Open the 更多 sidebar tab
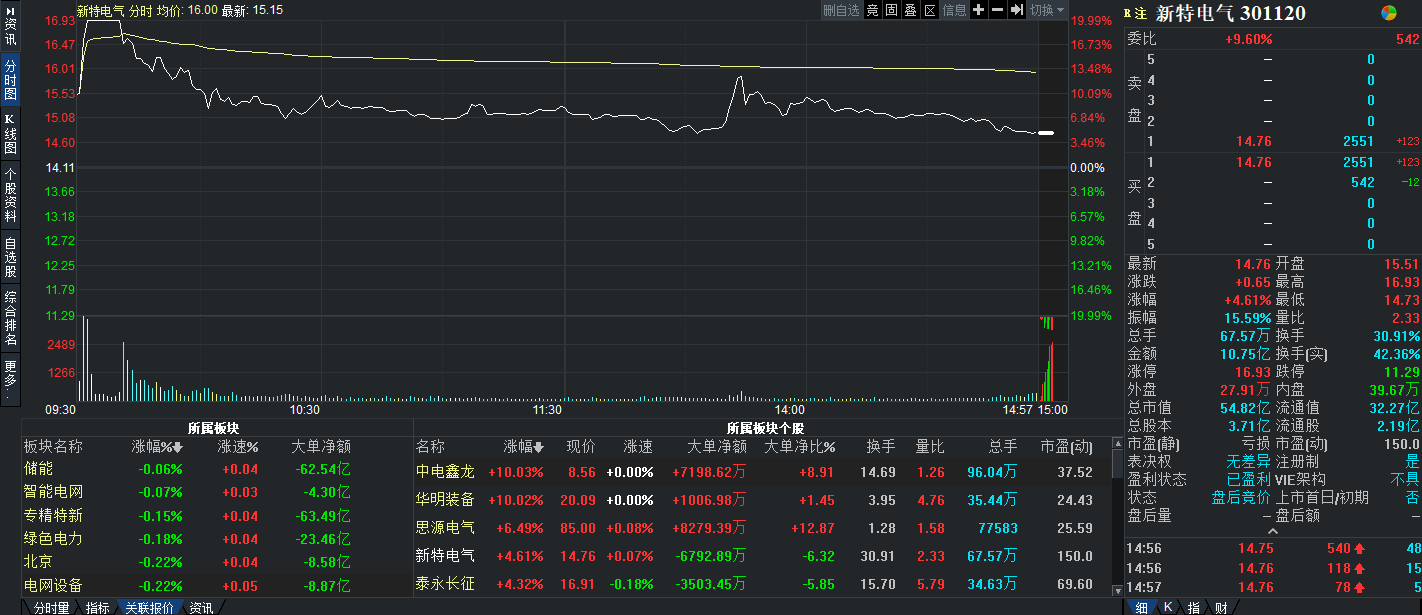Image resolution: width=1422 pixels, height=615 pixels. pyautogui.click(x=10, y=379)
